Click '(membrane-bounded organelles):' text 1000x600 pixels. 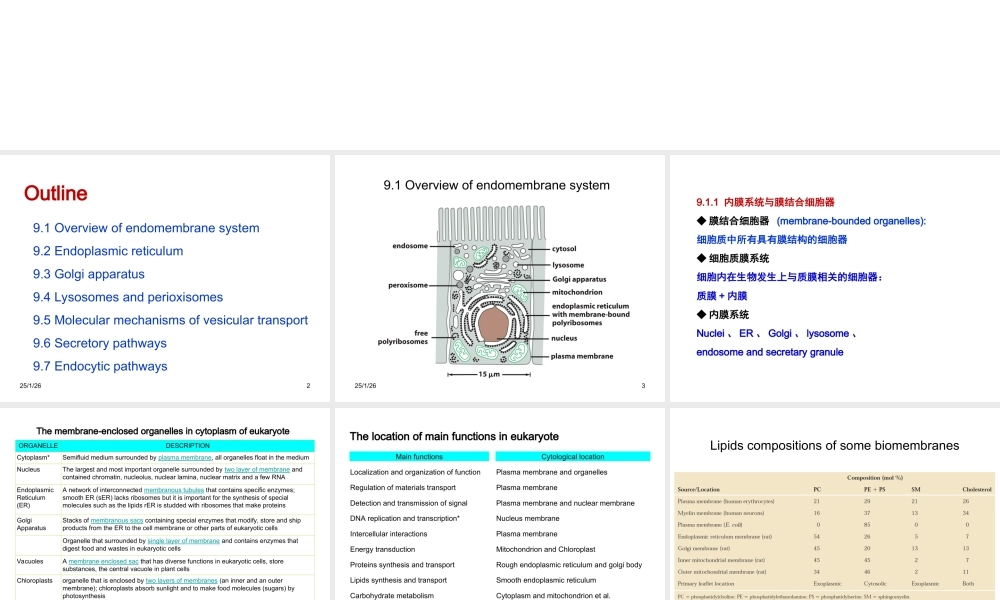[x=851, y=221]
